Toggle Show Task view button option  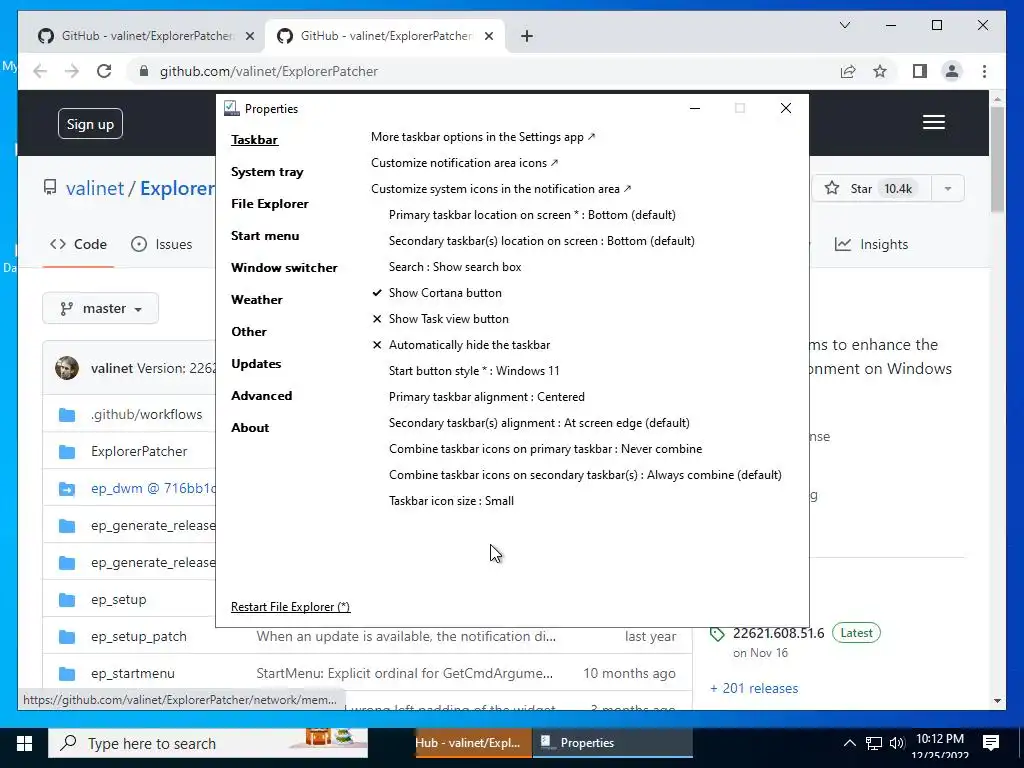440,319
